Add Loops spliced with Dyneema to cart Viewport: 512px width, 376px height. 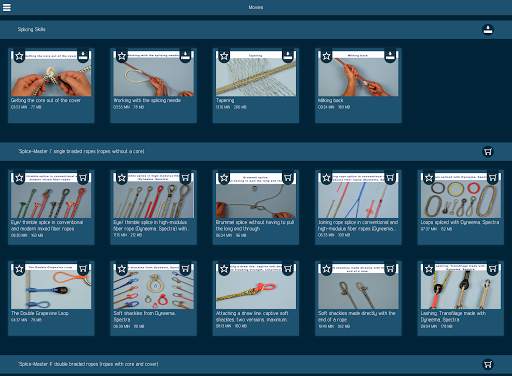pos(493,178)
